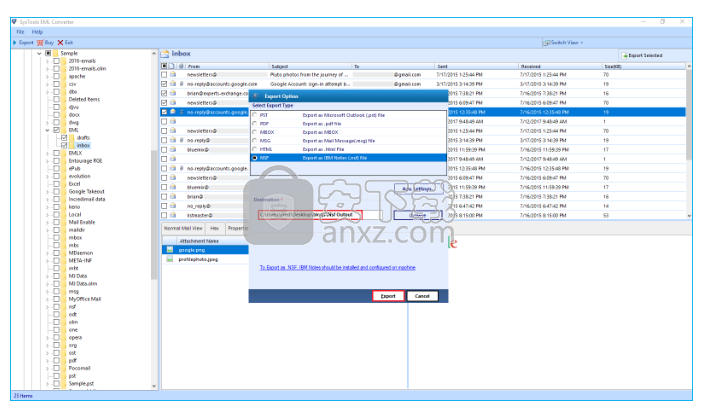This screenshot has height=414, width=702.
Task: Expand the Google Takeout folder node
Action: coord(47,192)
